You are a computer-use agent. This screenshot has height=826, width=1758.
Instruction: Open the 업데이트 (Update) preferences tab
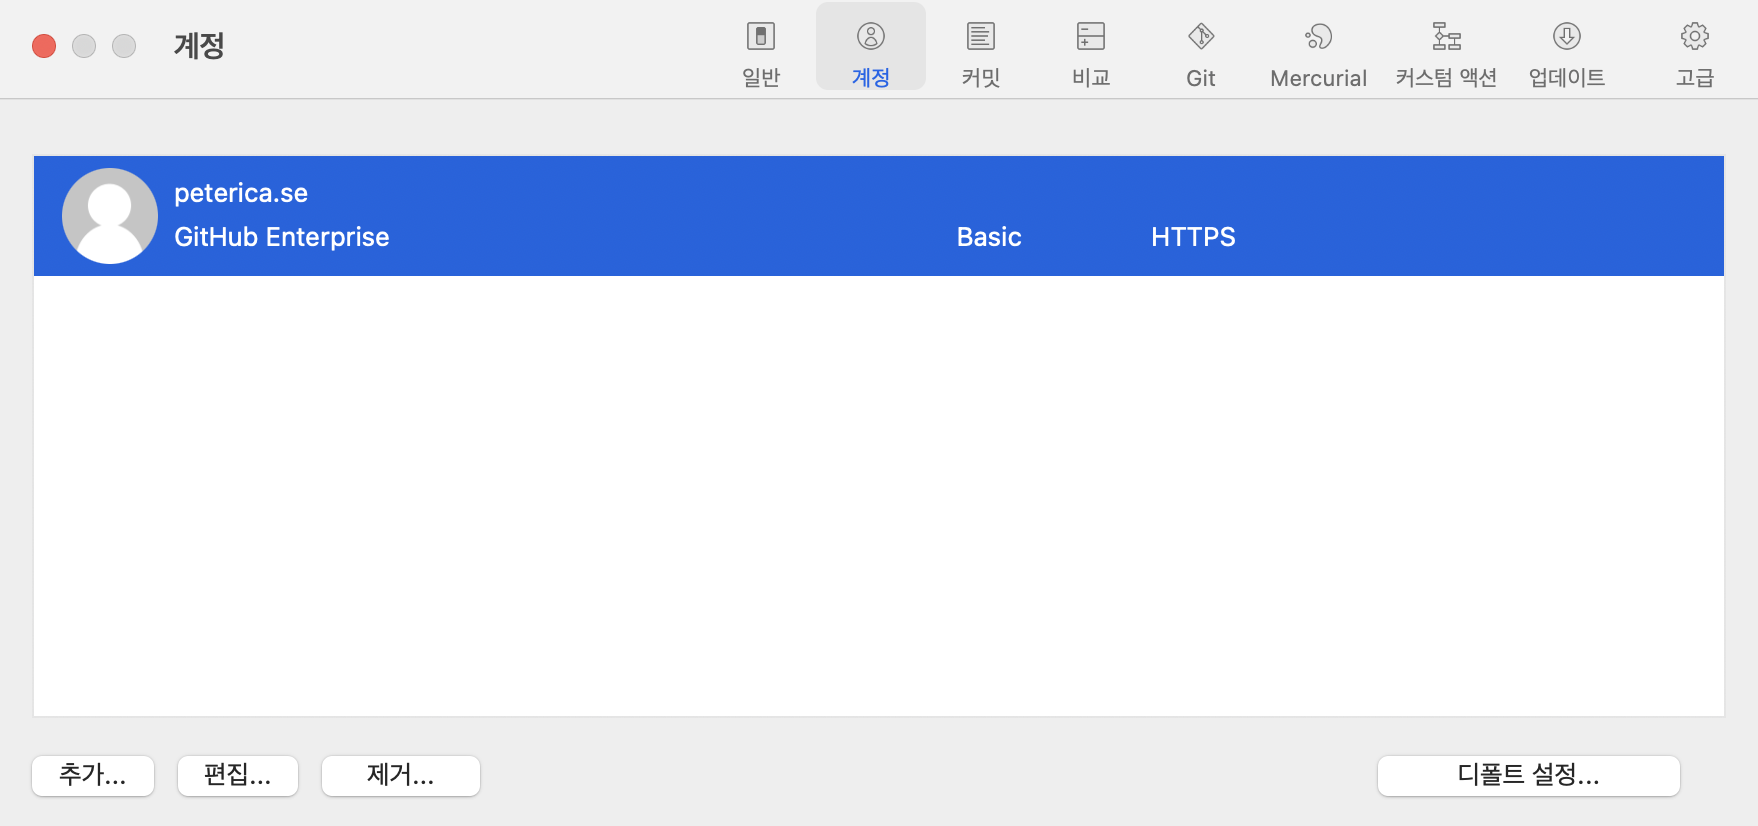point(1567,54)
